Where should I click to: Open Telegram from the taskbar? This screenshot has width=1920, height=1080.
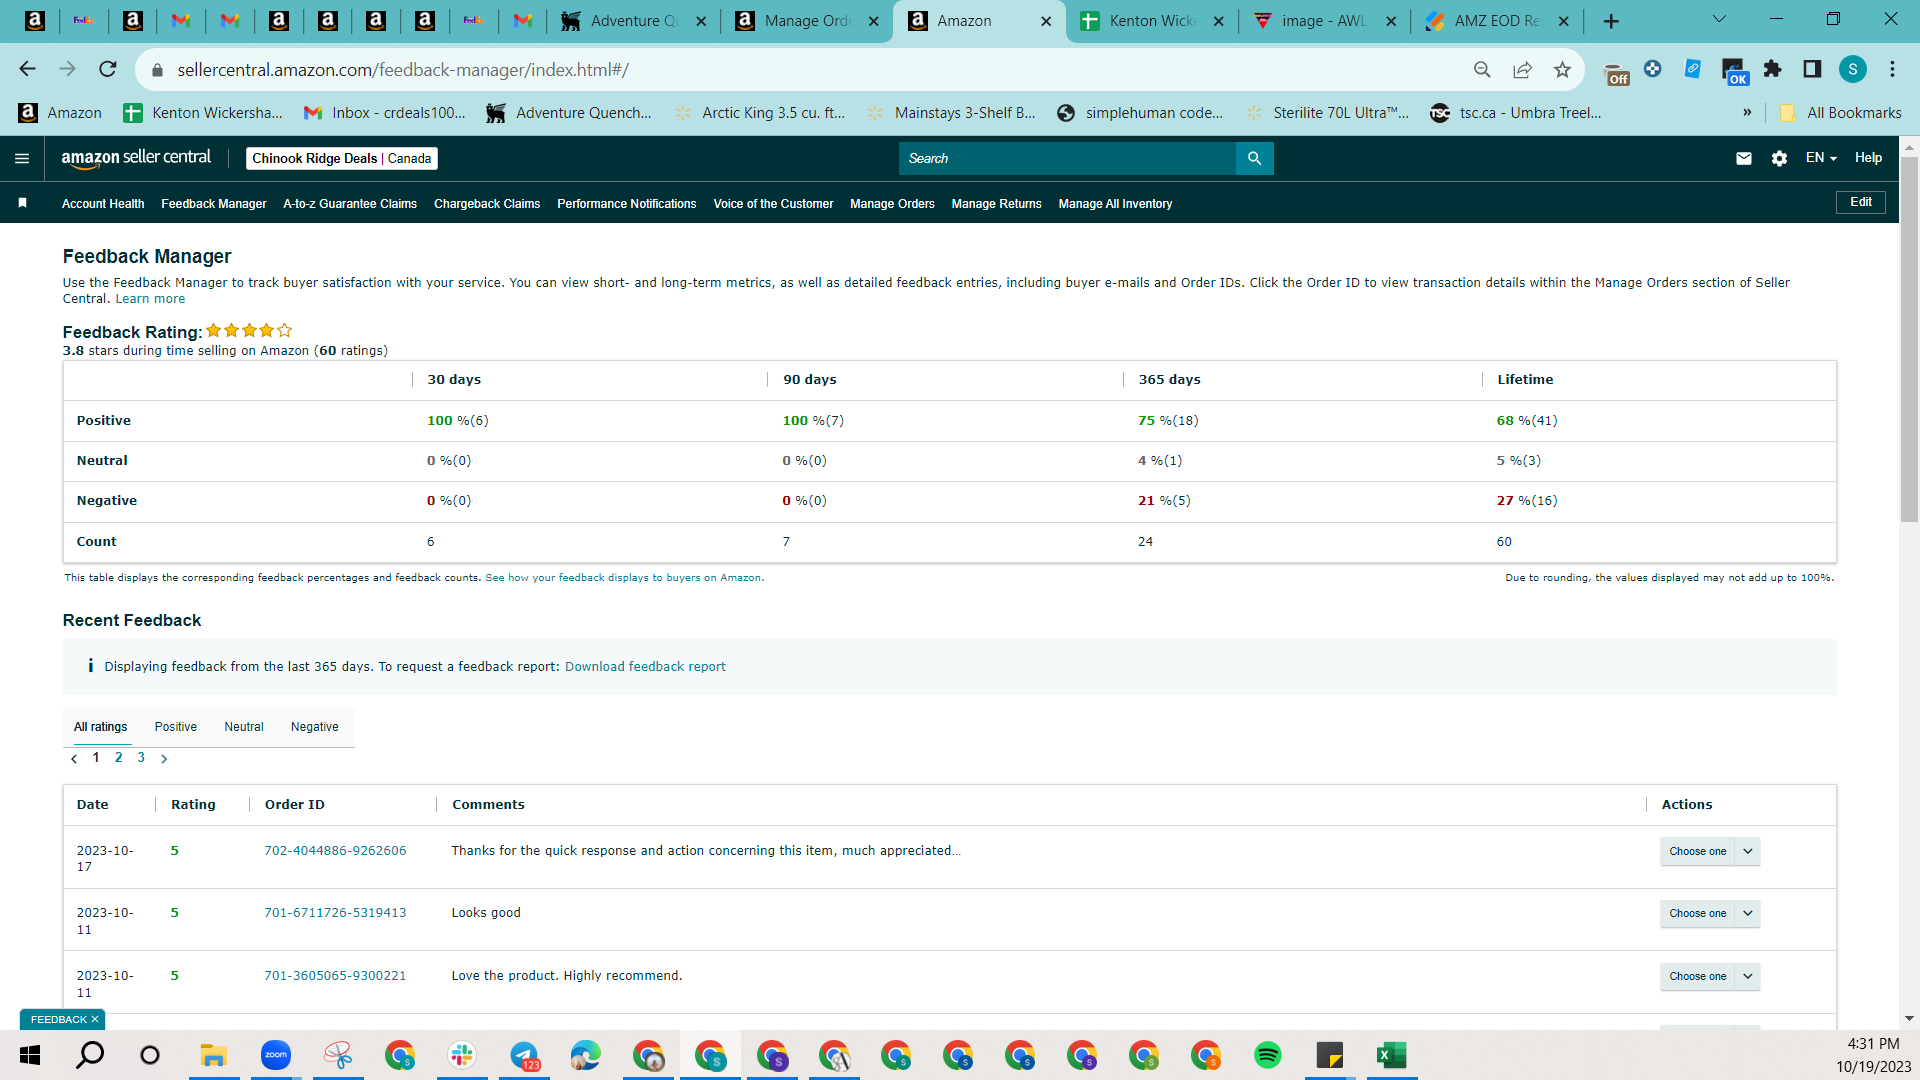point(524,1055)
